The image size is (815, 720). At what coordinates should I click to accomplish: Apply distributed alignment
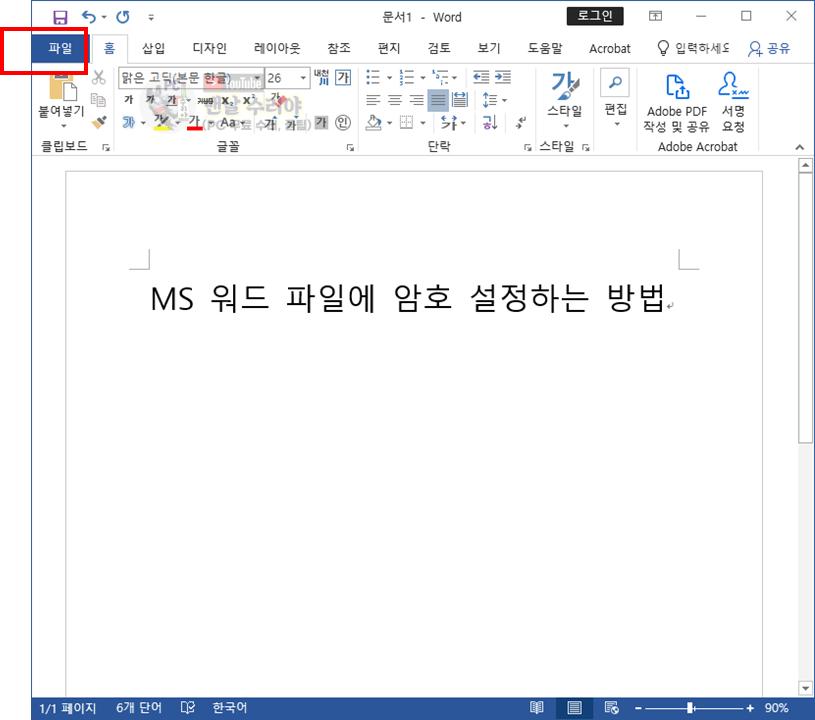tap(460, 100)
